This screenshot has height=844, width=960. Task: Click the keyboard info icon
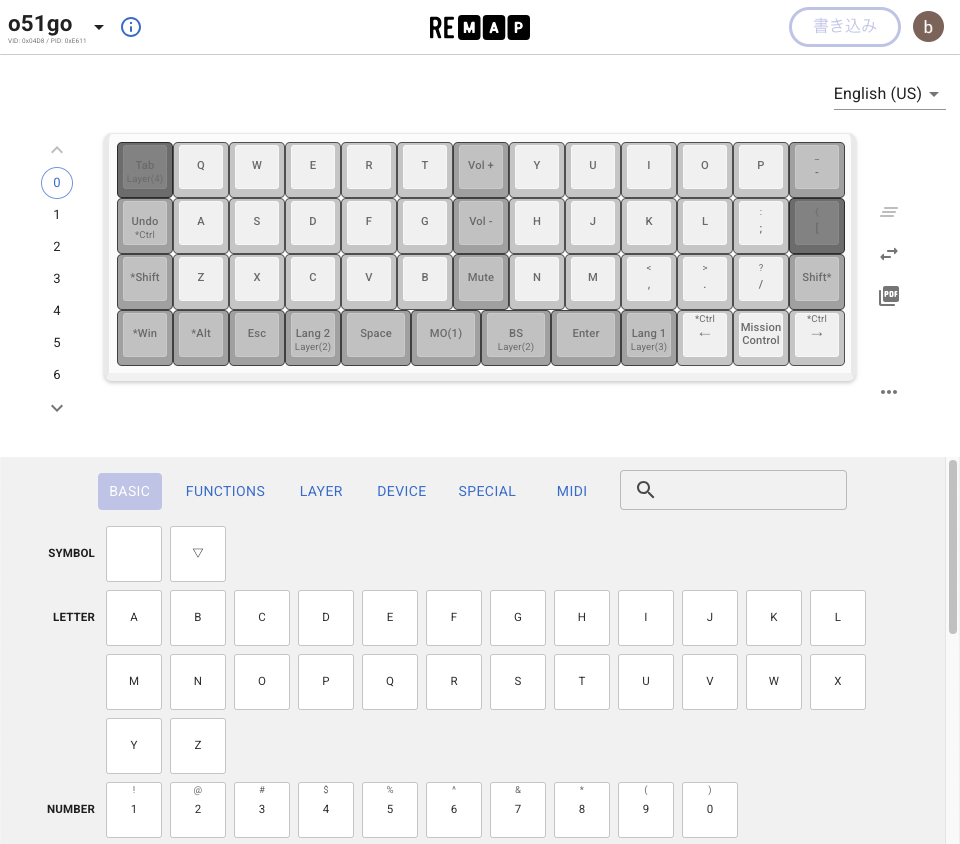[131, 27]
